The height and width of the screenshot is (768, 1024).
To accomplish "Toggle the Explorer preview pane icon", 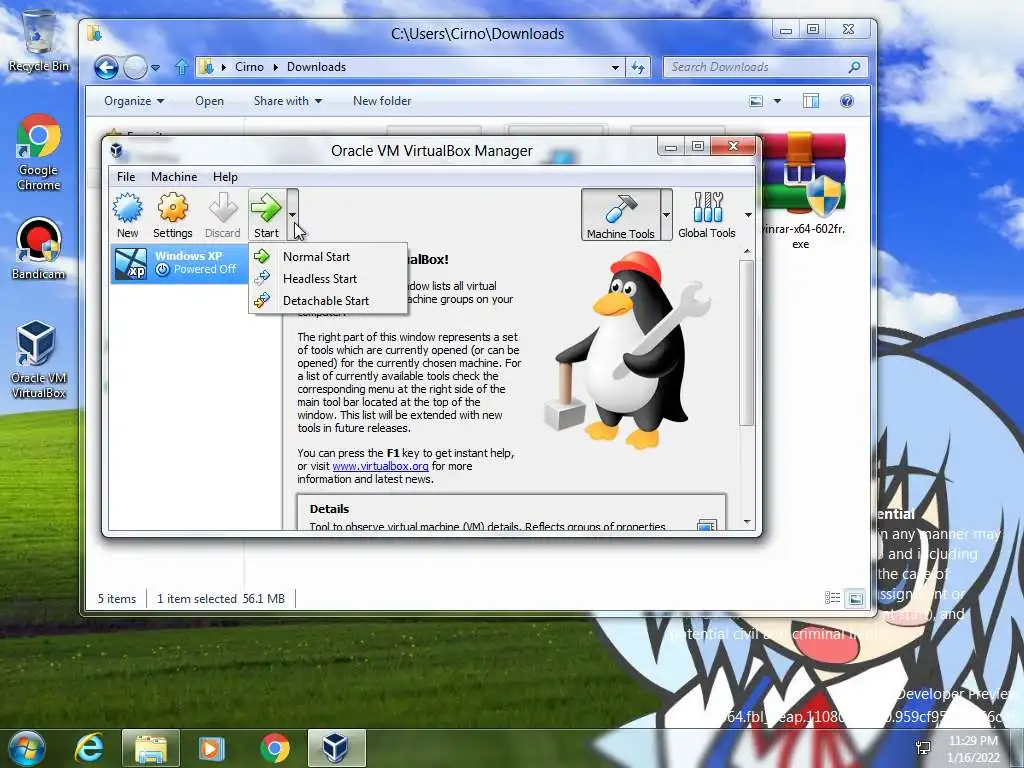I will [811, 101].
